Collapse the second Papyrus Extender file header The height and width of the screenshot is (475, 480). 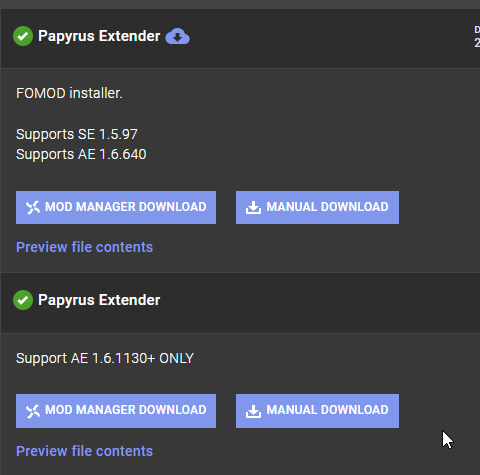pyautogui.click(x=240, y=302)
